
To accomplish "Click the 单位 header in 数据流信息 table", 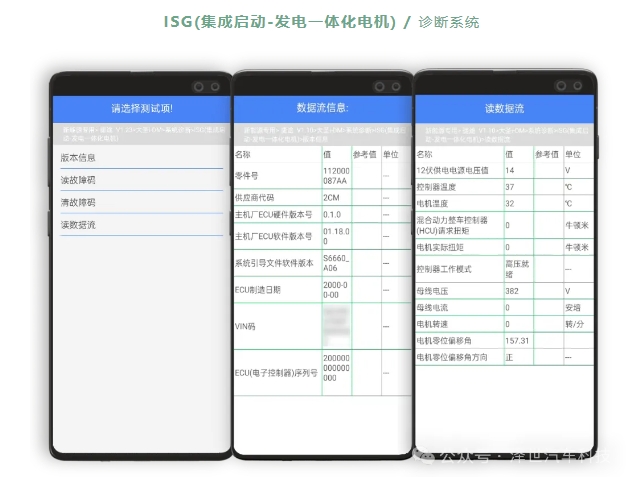I will (x=391, y=154).
